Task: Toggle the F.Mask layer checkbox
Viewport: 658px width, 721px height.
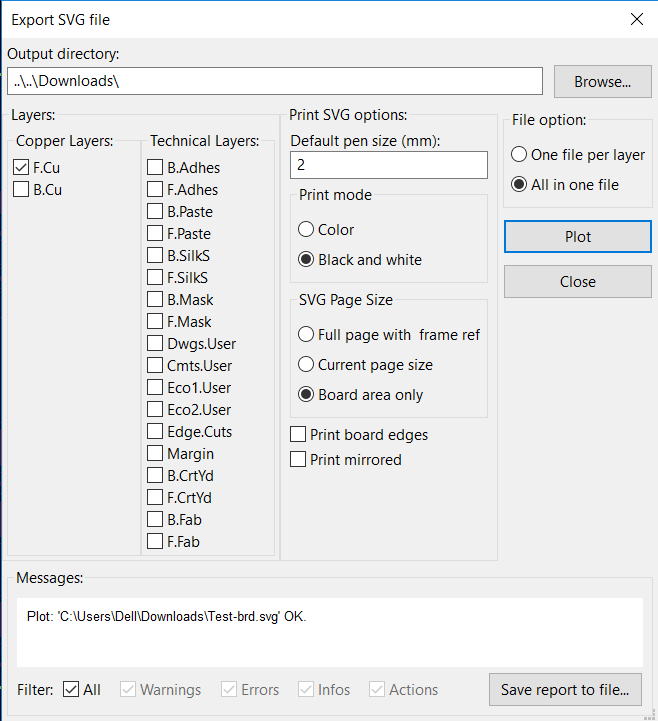Action: tap(155, 322)
